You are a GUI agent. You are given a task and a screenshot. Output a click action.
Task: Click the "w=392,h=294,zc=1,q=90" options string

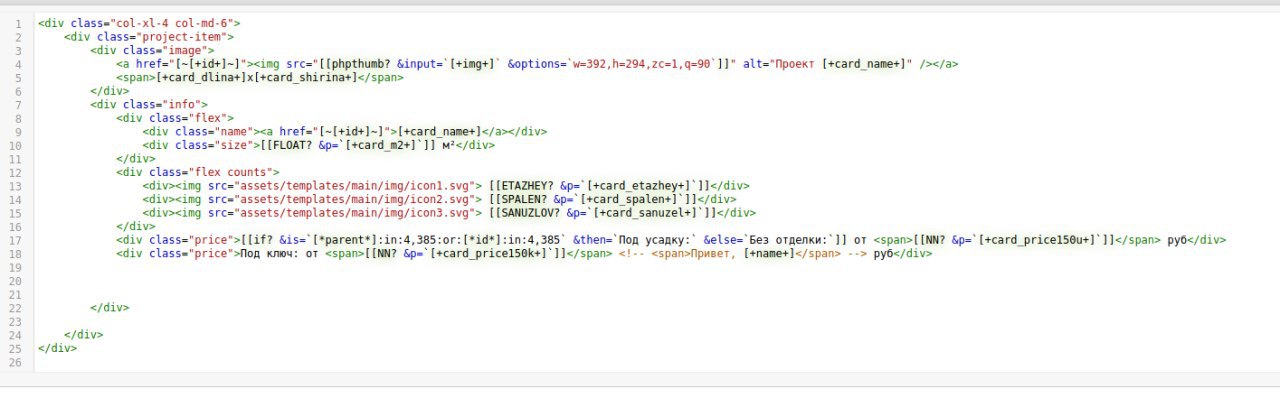pos(642,64)
